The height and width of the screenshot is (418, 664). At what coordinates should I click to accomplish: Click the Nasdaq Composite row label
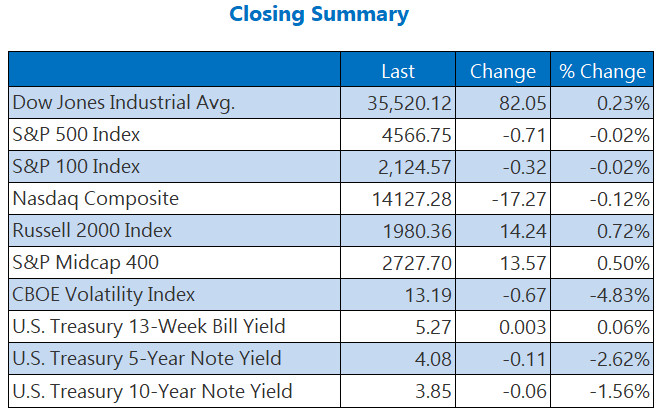click(x=95, y=199)
